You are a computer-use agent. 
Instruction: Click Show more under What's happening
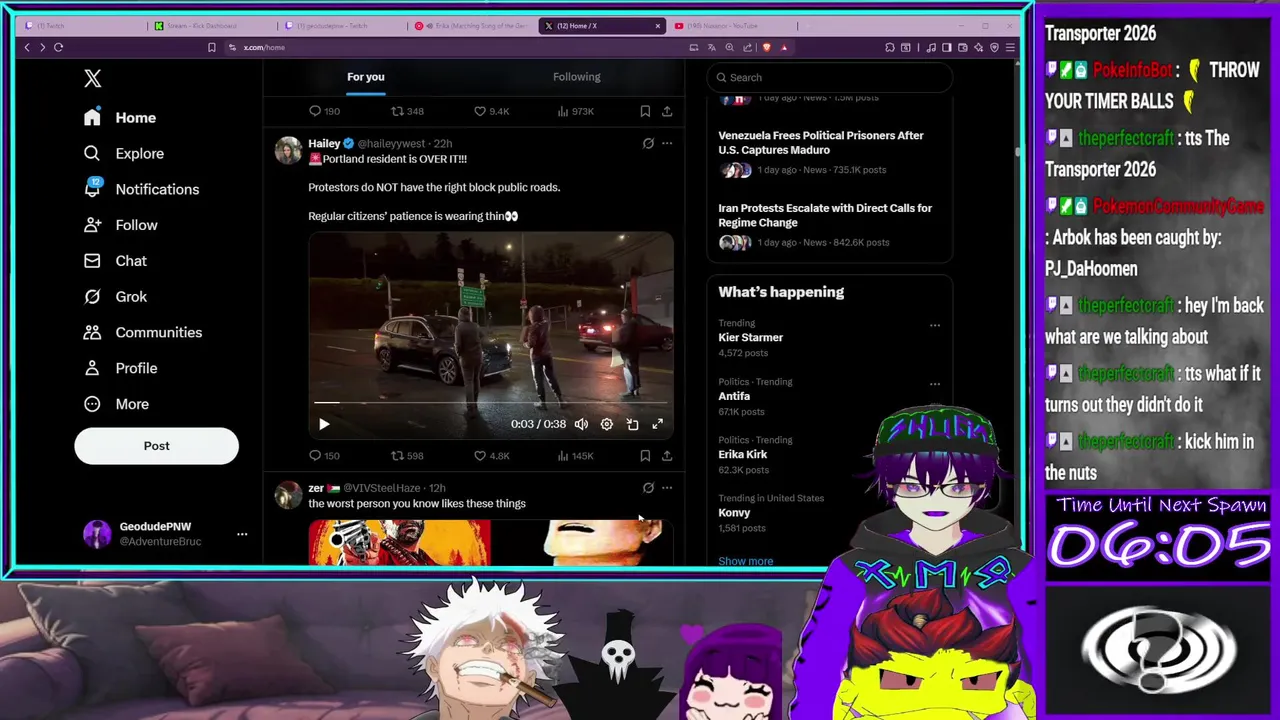[745, 561]
